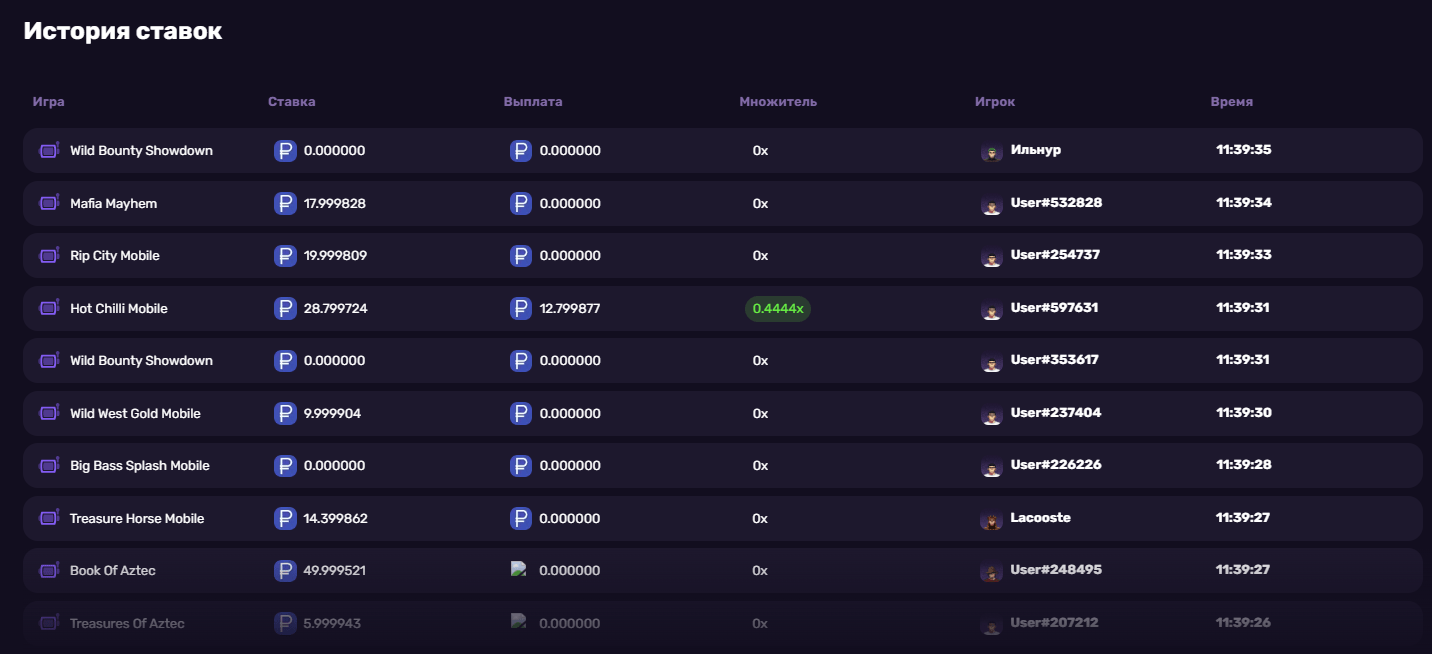Viewport: 1432px width, 654px height.
Task: Click the avatar of User#597631
Action: coord(991,310)
